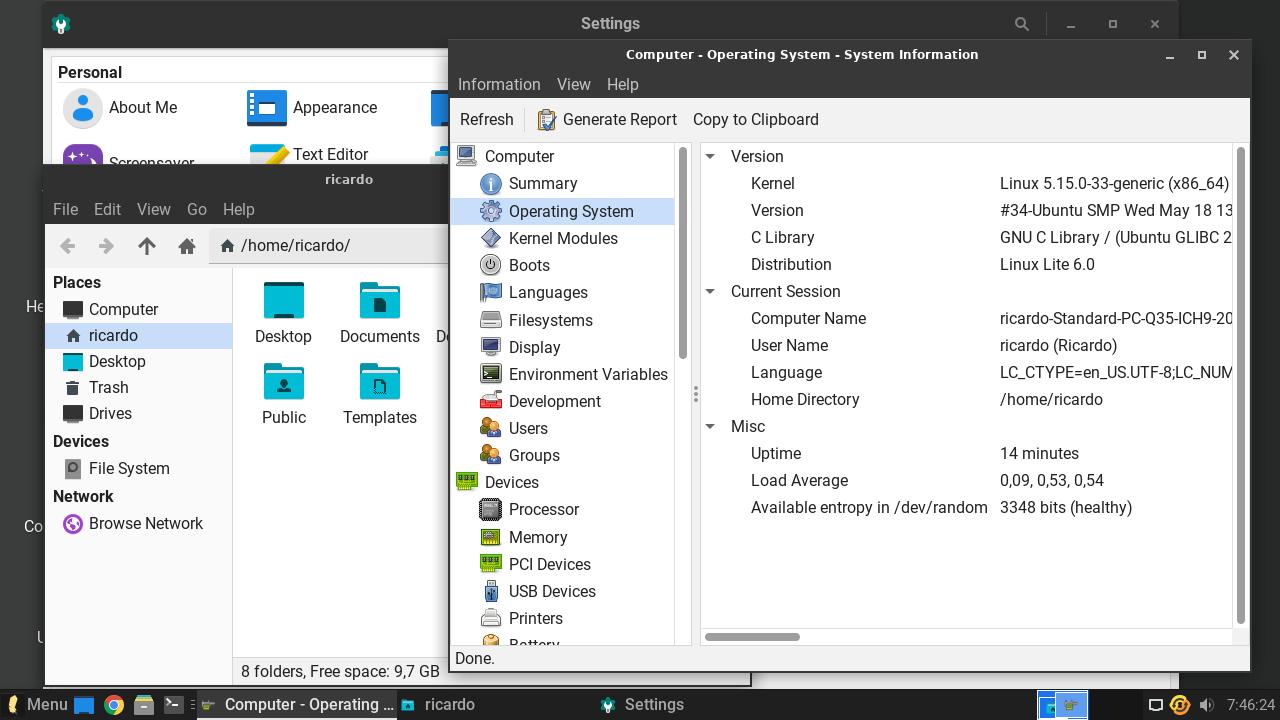Screen dimensions: 1280x720
Task: Open the File menu in file manager
Action: (65, 210)
